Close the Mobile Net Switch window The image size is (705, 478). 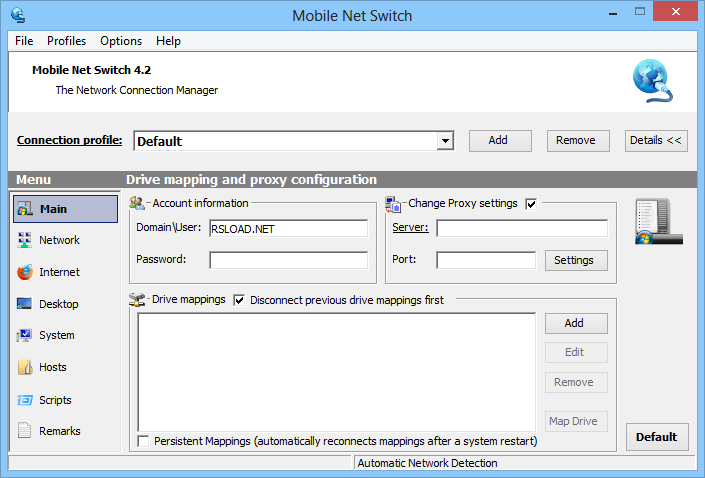tap(675, 12)
